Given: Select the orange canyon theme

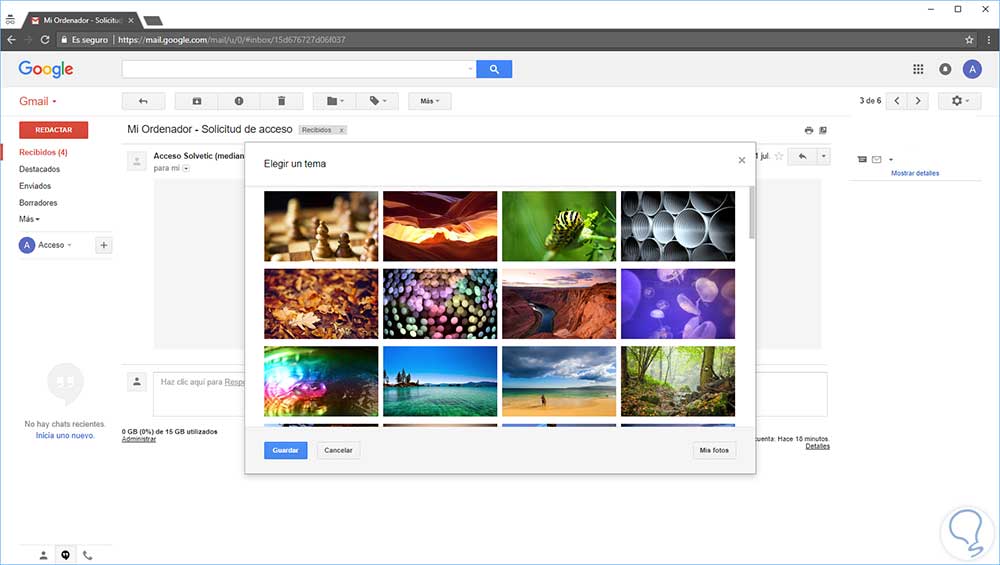Looking at the screenshot, I should (440, 226).
